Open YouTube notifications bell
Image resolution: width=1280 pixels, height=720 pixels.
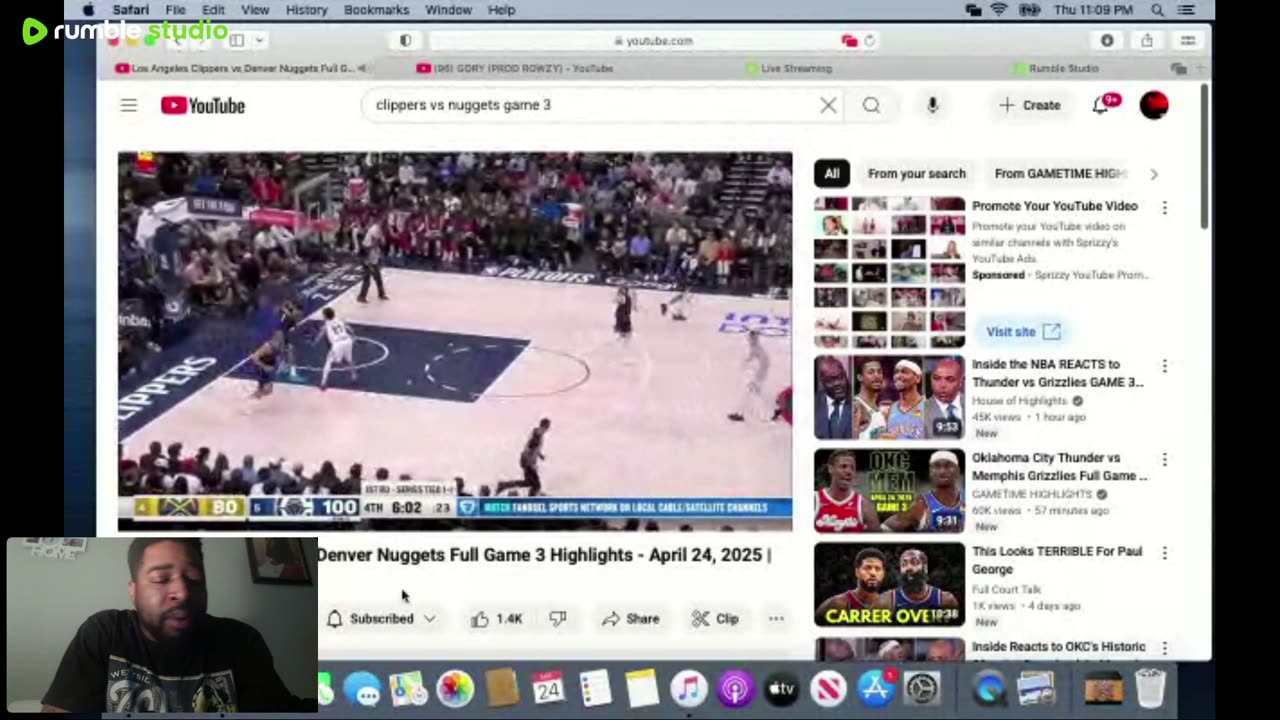(x=1101, y=105)
